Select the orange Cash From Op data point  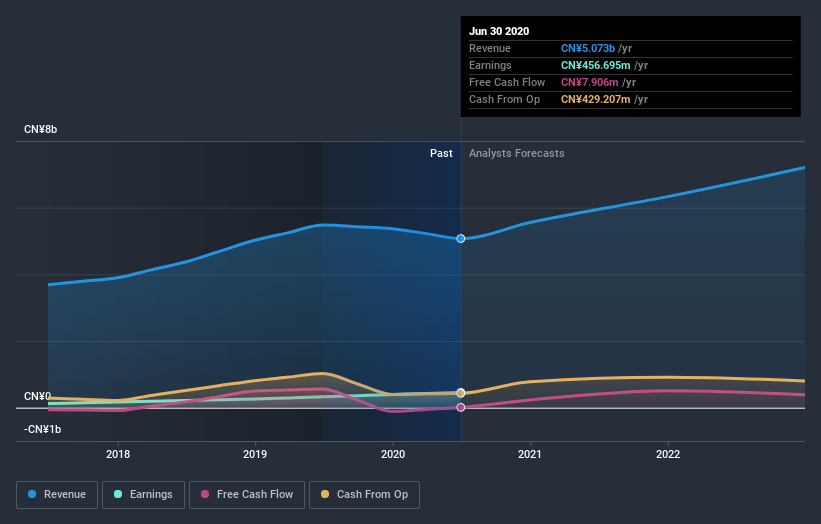coord(461,393)
